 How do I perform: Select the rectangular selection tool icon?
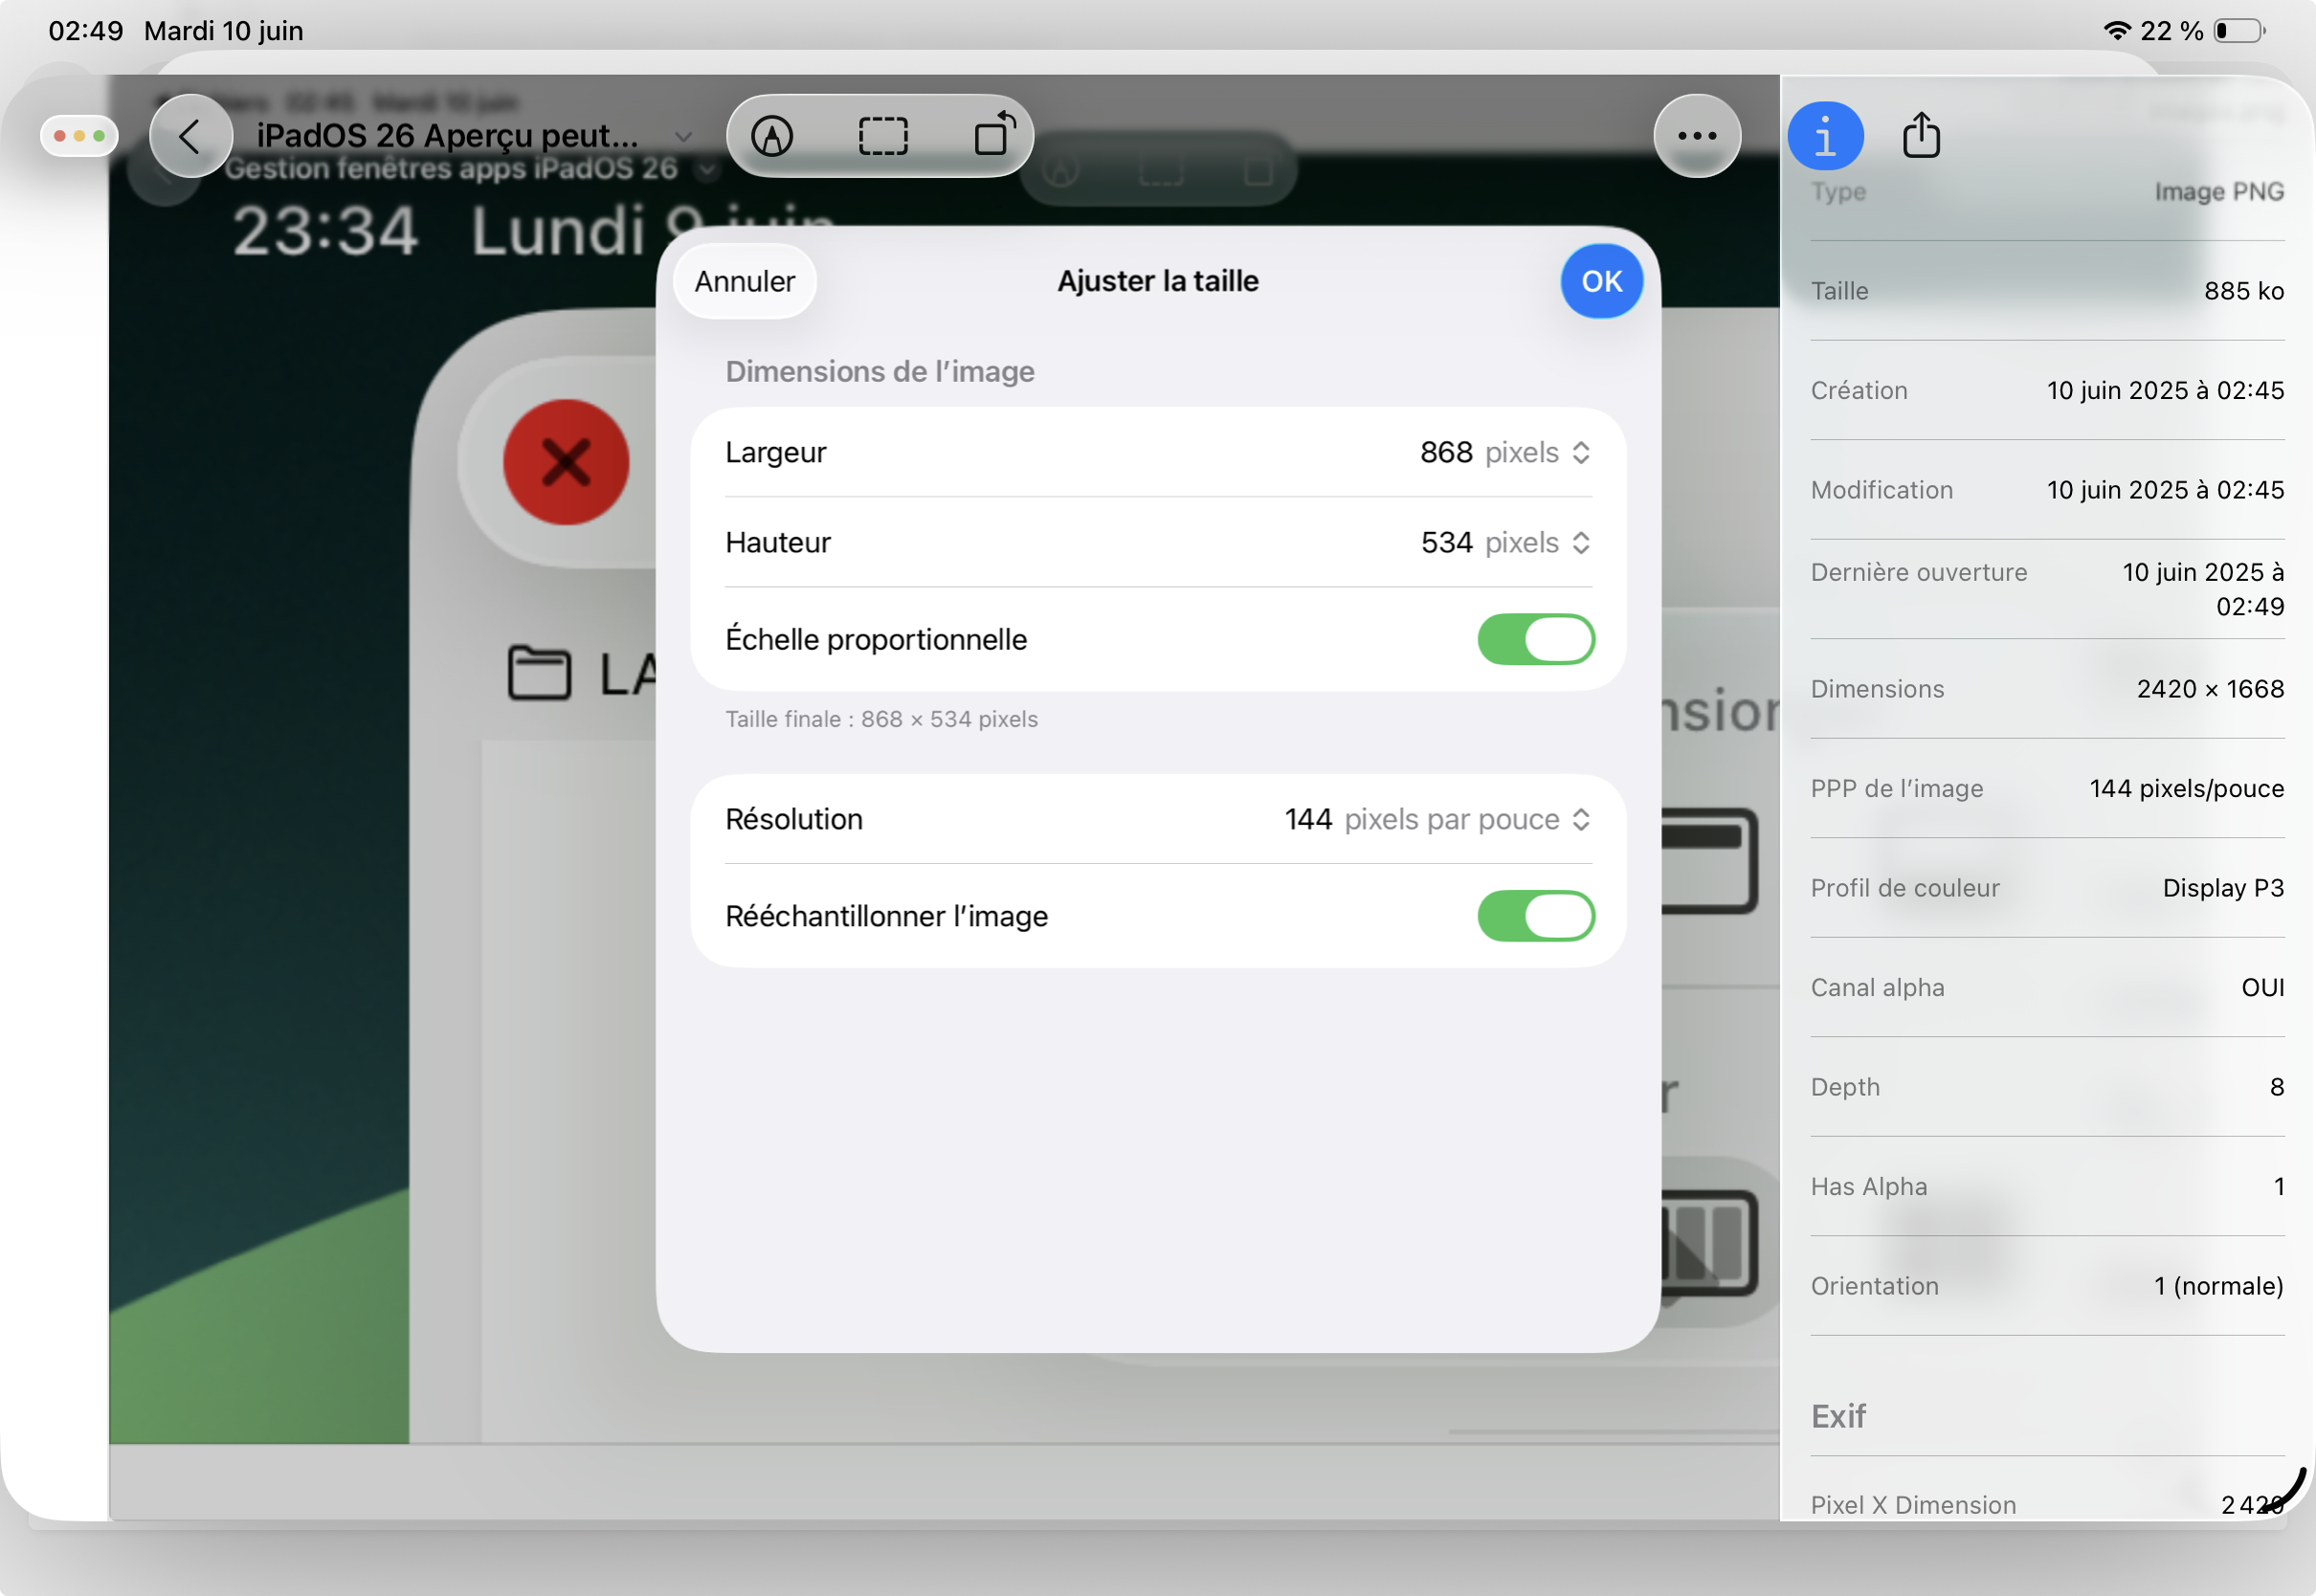tap(883, 136)
